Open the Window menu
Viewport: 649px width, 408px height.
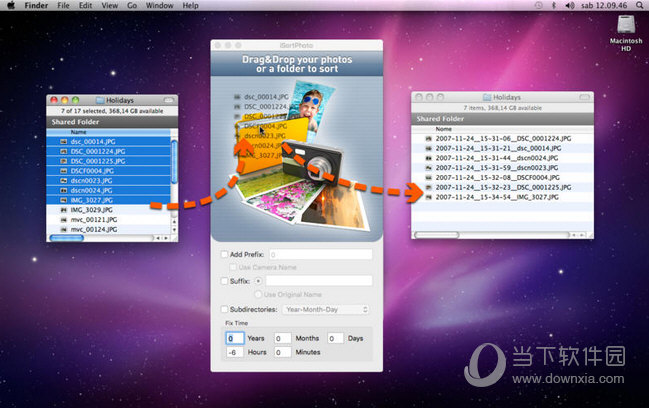pos(159,5)
